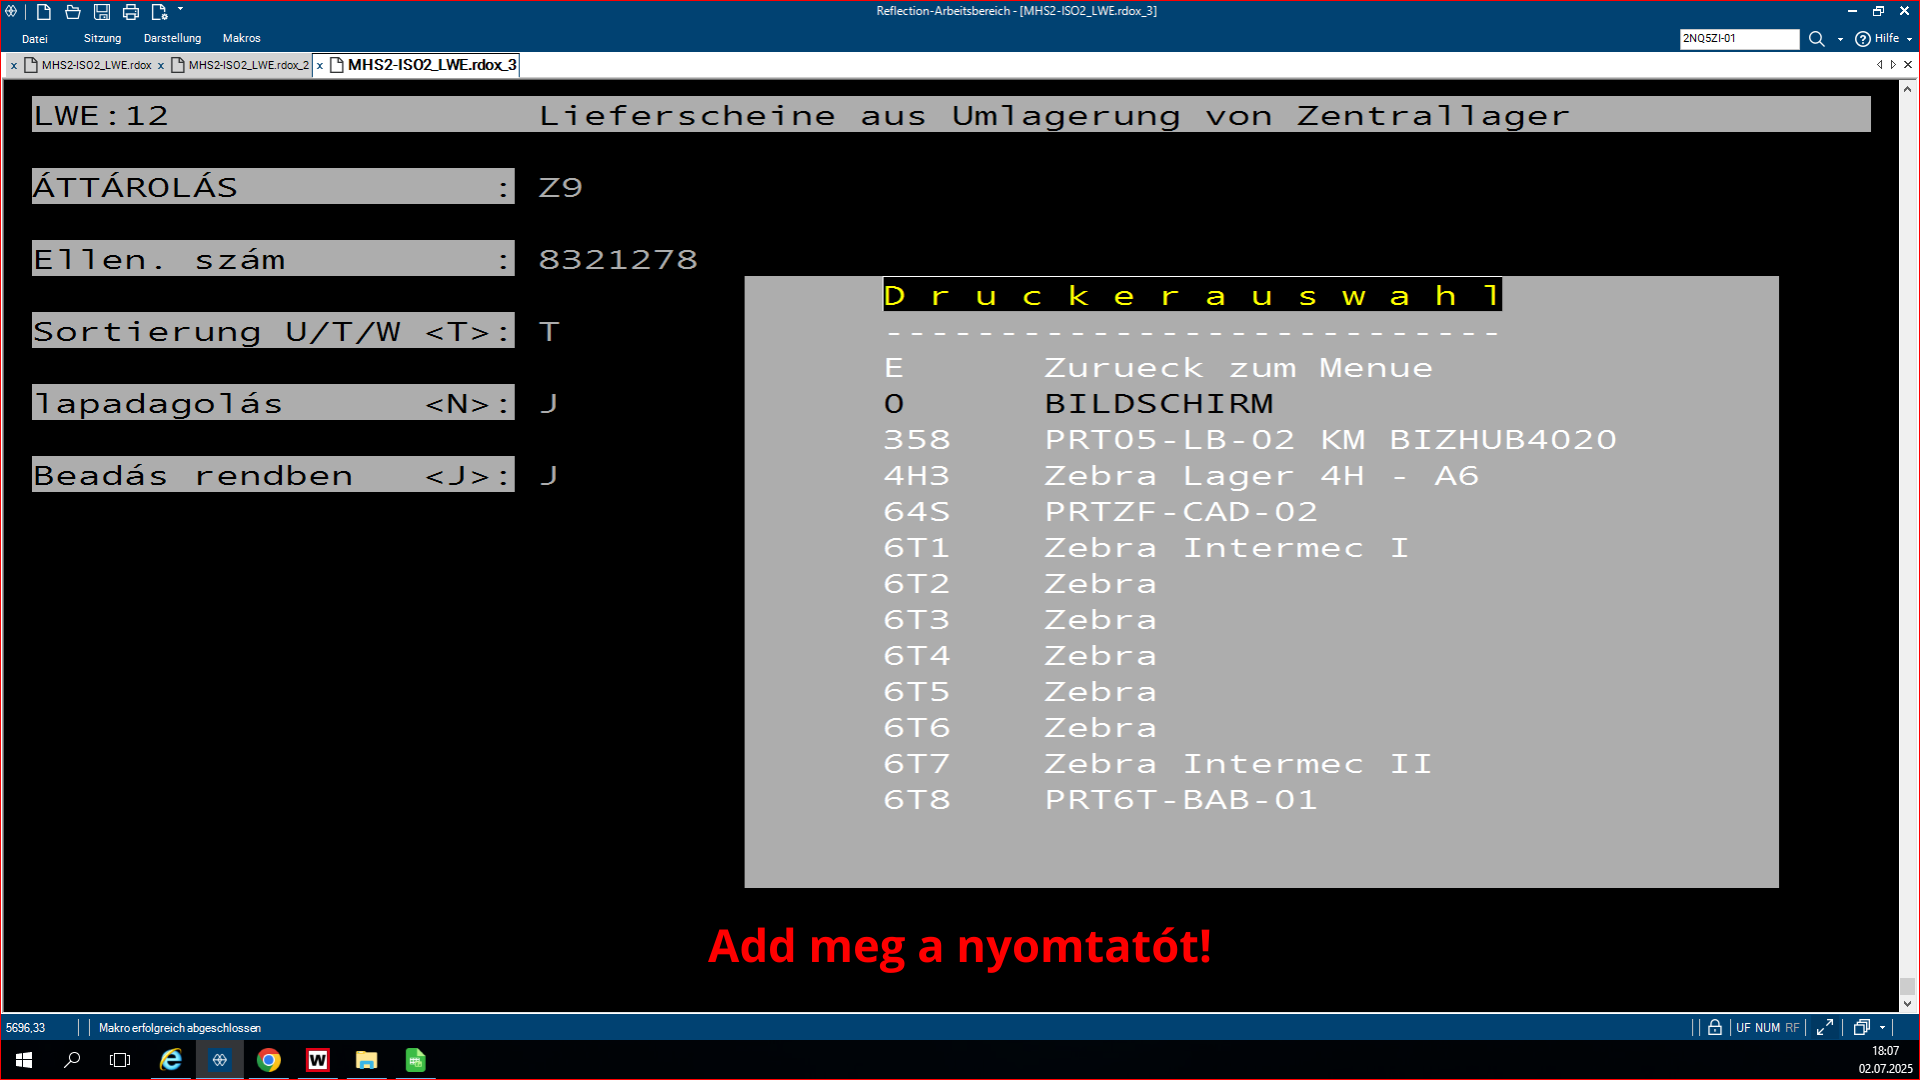
Task: Toggle full screen mode via status bar arrows
Action: coord(1825,1027)
